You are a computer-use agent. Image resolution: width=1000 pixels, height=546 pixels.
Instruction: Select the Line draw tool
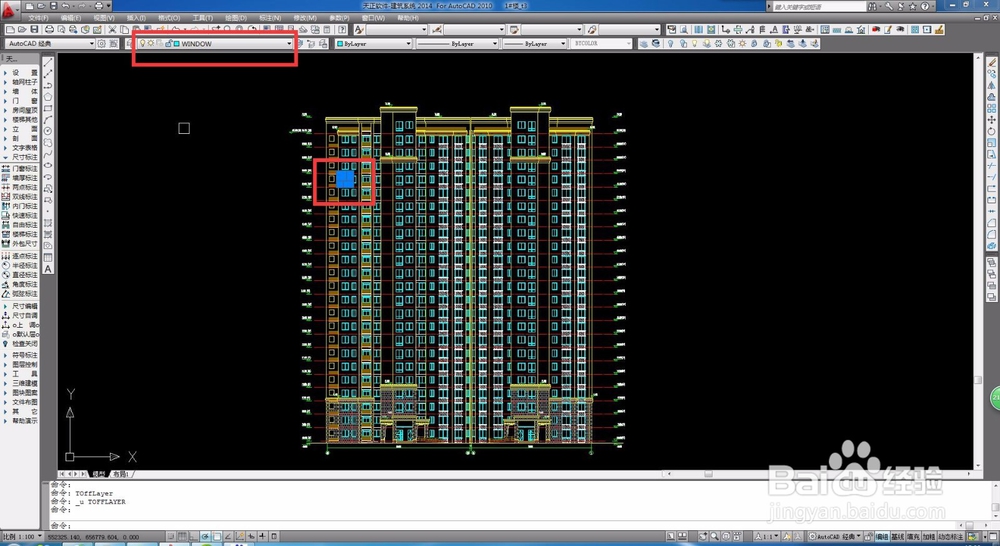(x=48, y=63)
